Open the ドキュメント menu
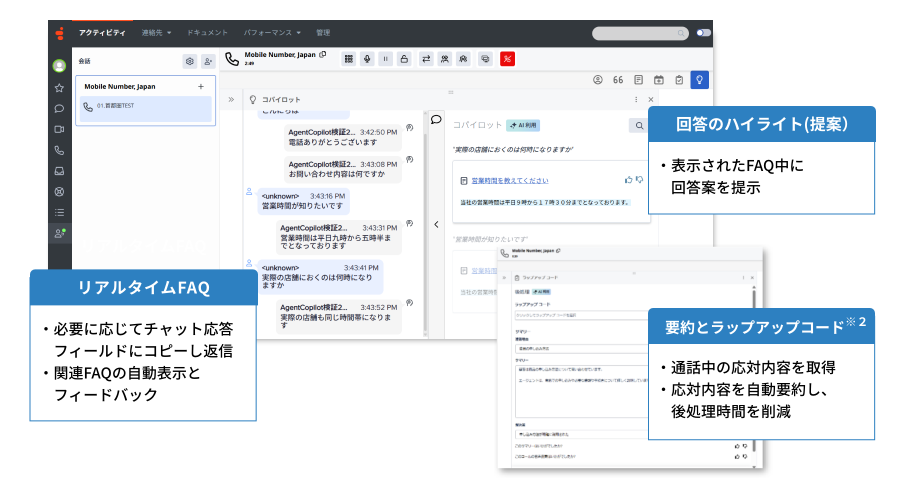900x495 pixels. (207, 33)
